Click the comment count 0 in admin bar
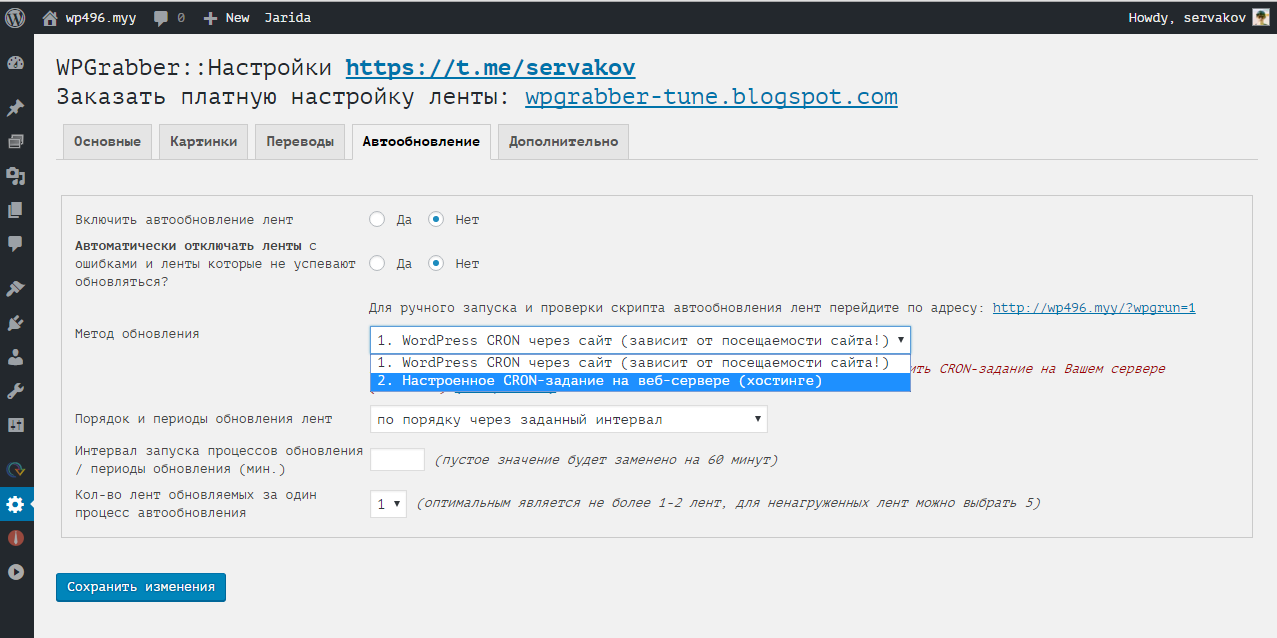 (180, 18)
